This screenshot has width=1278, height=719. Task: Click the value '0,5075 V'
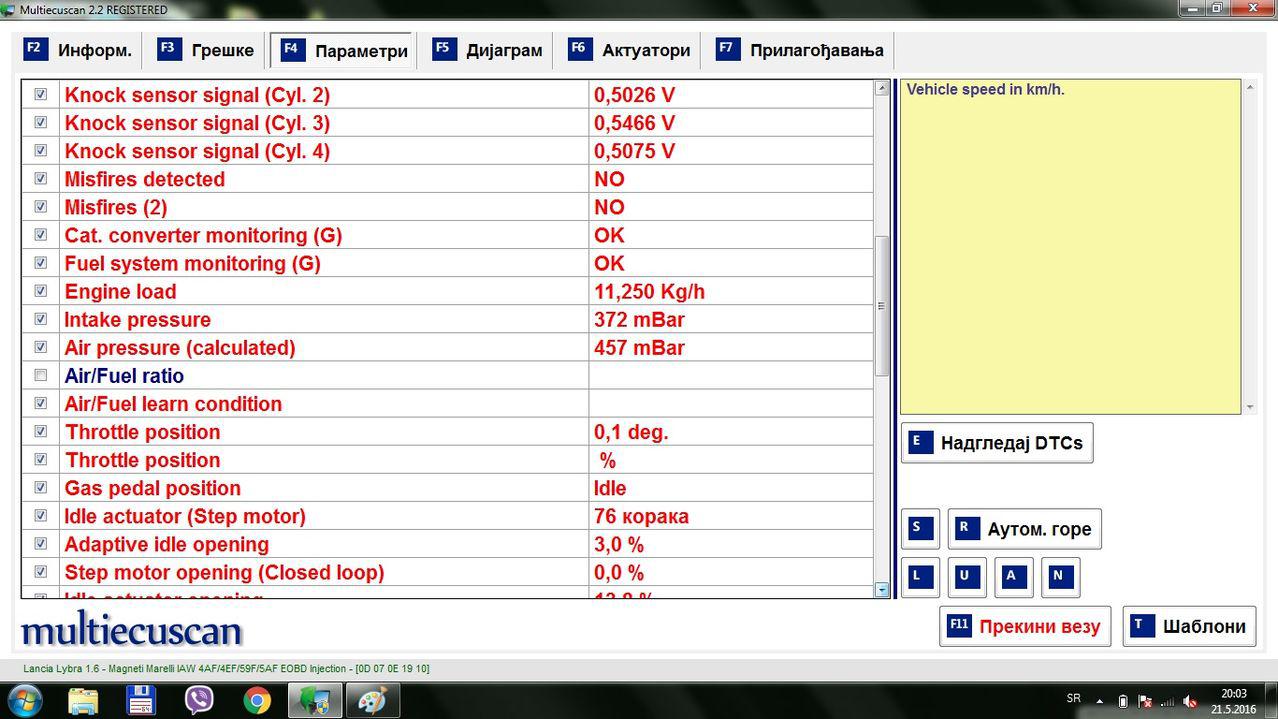634,151
